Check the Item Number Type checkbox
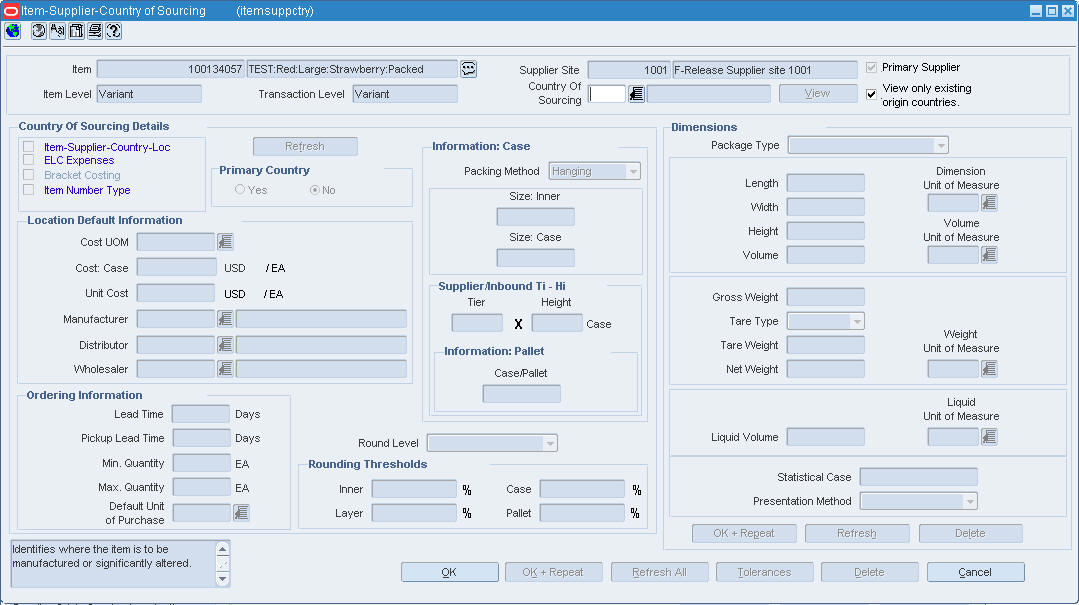The image size is (1079, 605). point(28,190)
